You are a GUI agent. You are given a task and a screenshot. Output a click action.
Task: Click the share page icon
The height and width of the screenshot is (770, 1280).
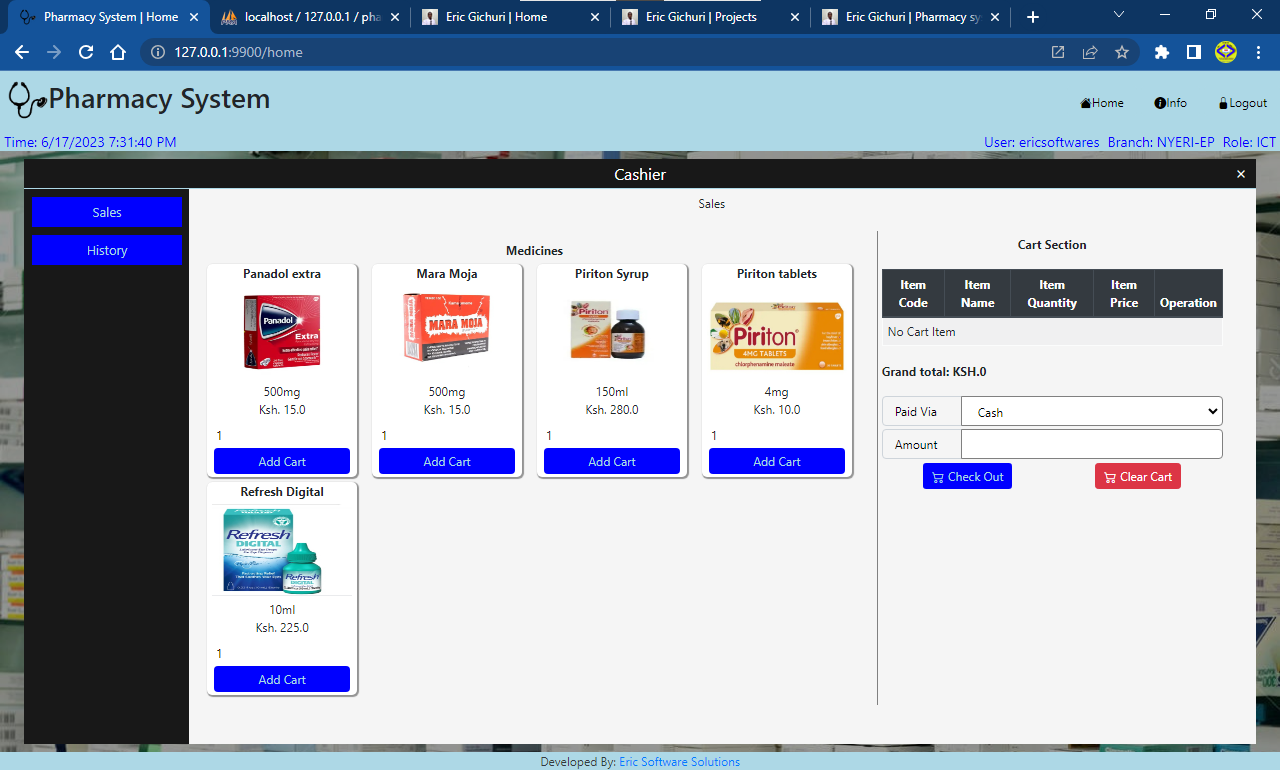coord(1090,52)
